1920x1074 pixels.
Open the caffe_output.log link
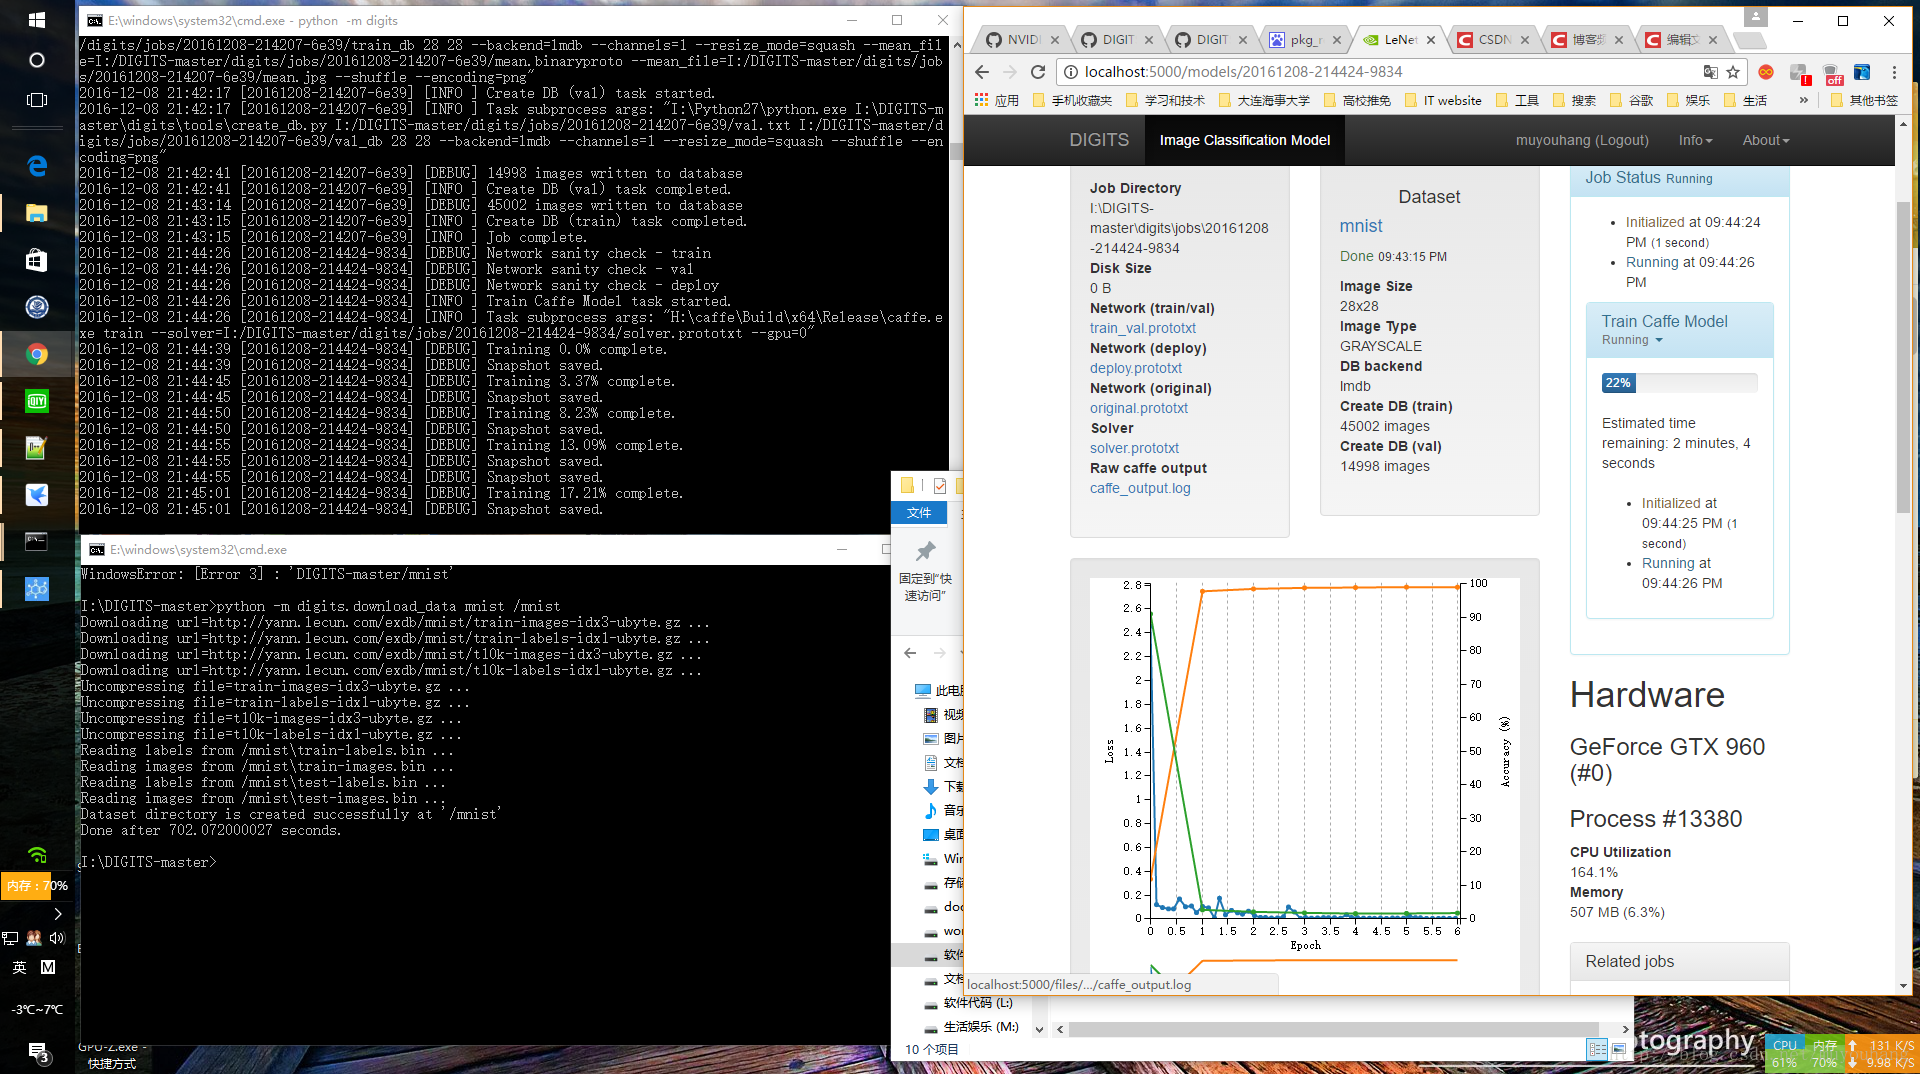click(1140, 488)
